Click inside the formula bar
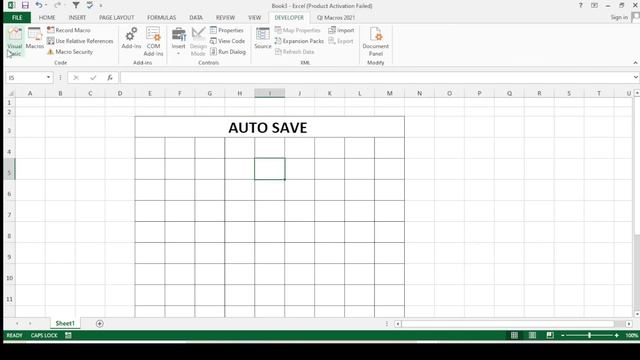Screen dimensions: 640x360 (376, 78)
